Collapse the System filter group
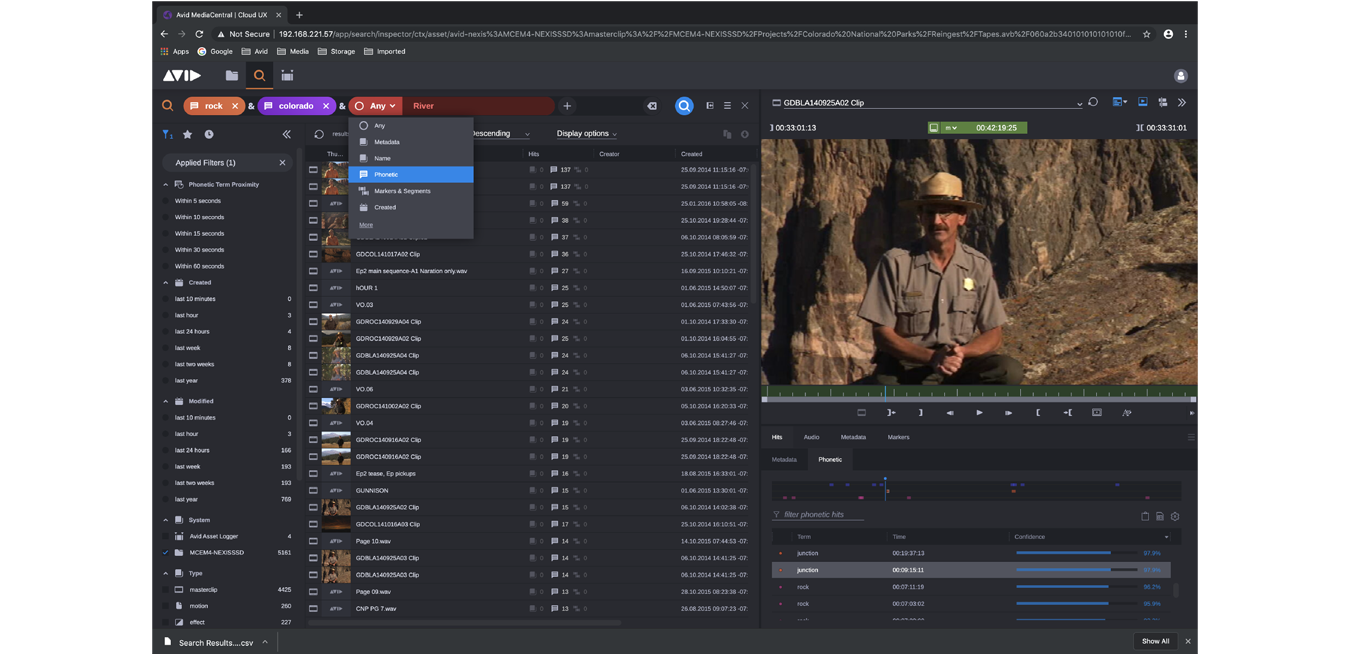1348x654 pixels. tap(166, 520)
